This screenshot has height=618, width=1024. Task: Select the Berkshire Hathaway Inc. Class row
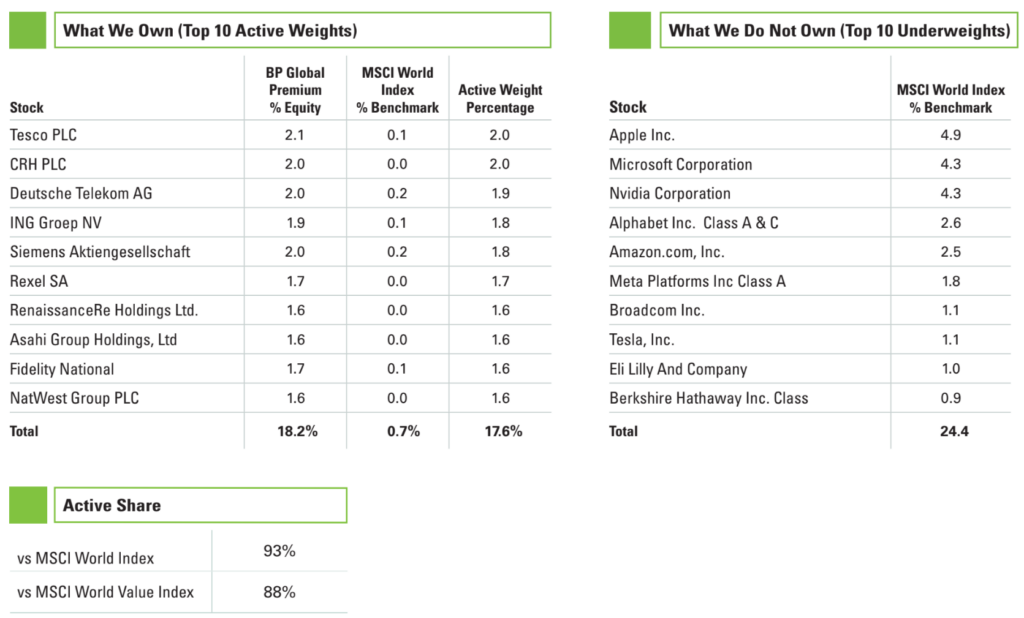click(708, 398)
